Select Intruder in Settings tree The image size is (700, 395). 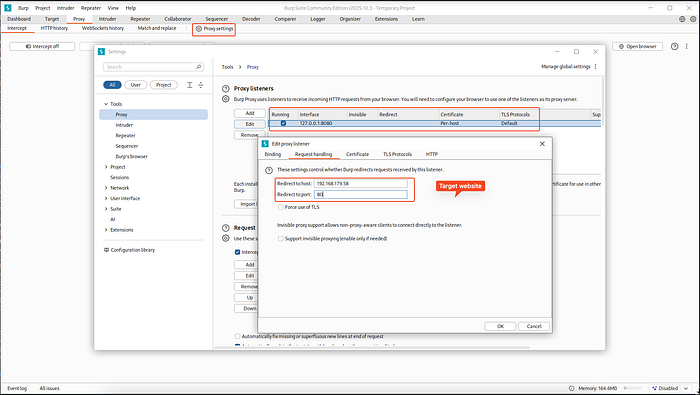click(x=124, y=125)
